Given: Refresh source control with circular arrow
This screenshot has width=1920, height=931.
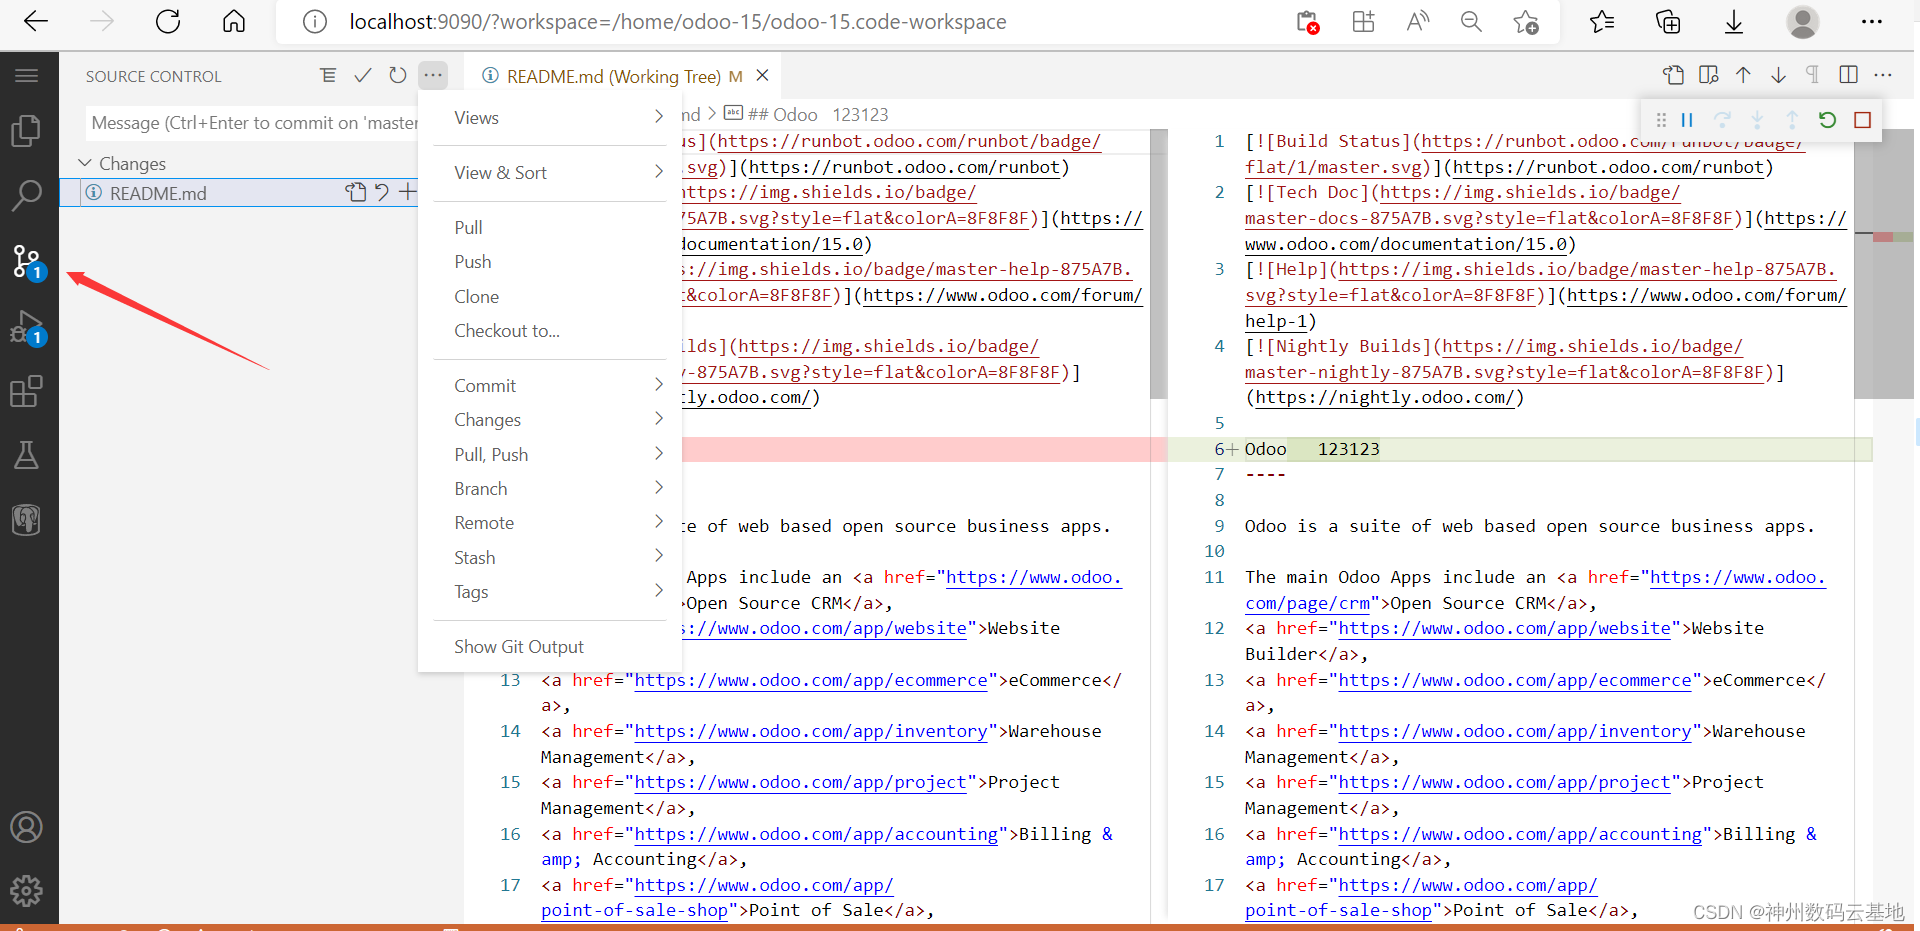Looking at the screenshot, I should pos(398,75).
